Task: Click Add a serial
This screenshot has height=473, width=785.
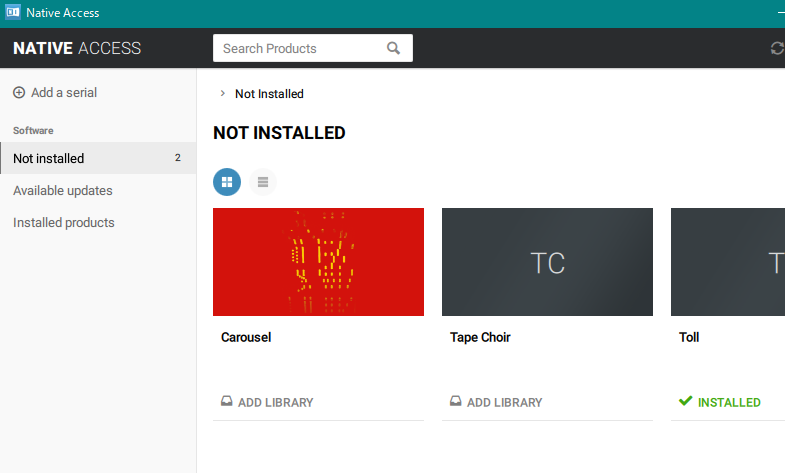Action: tap(55, 93)
